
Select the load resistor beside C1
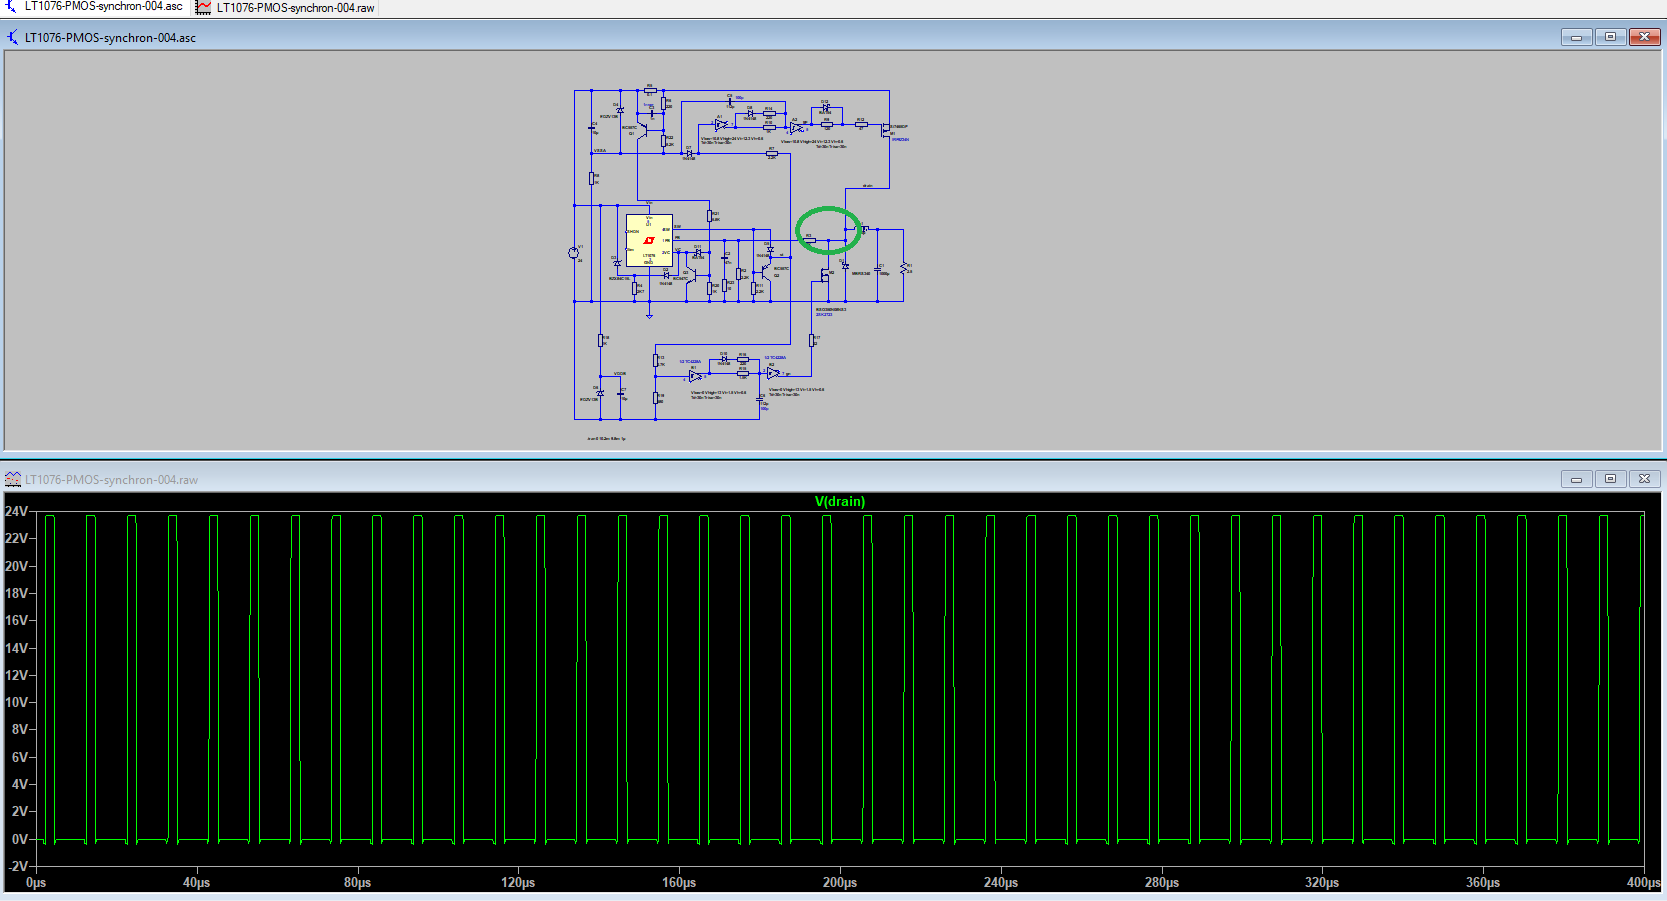(x=903, y=269)
